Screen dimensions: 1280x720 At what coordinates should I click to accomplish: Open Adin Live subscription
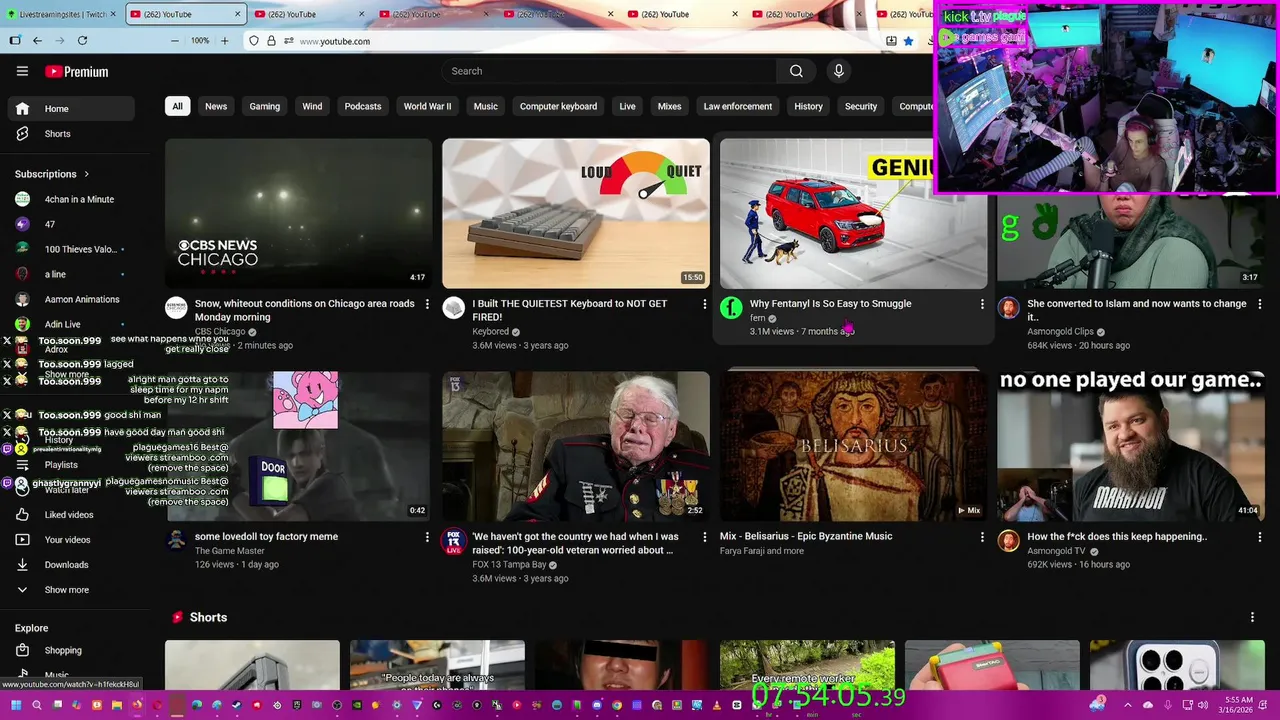[x=70, y=324]
